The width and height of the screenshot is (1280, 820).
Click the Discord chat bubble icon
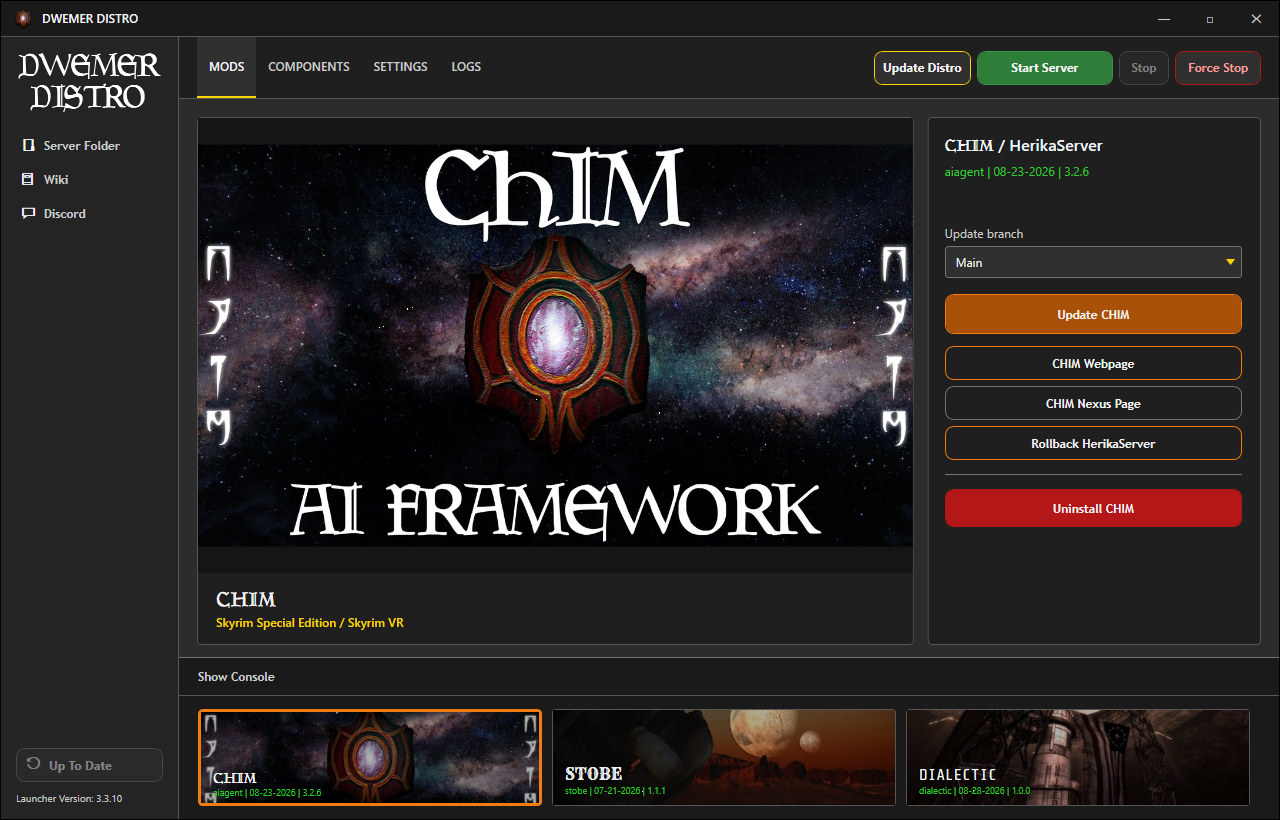tap(28, 214)
